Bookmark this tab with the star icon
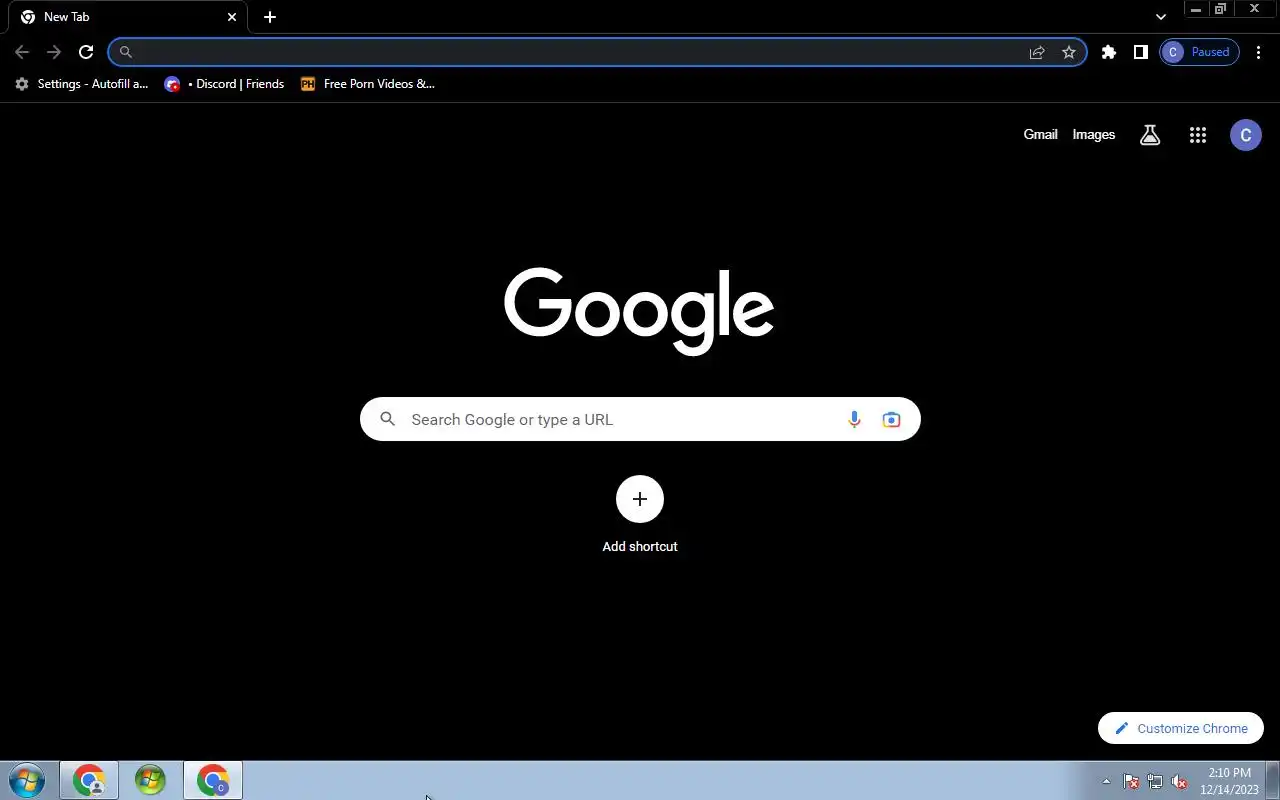 pyautogui.click(x=1069, y=52)
